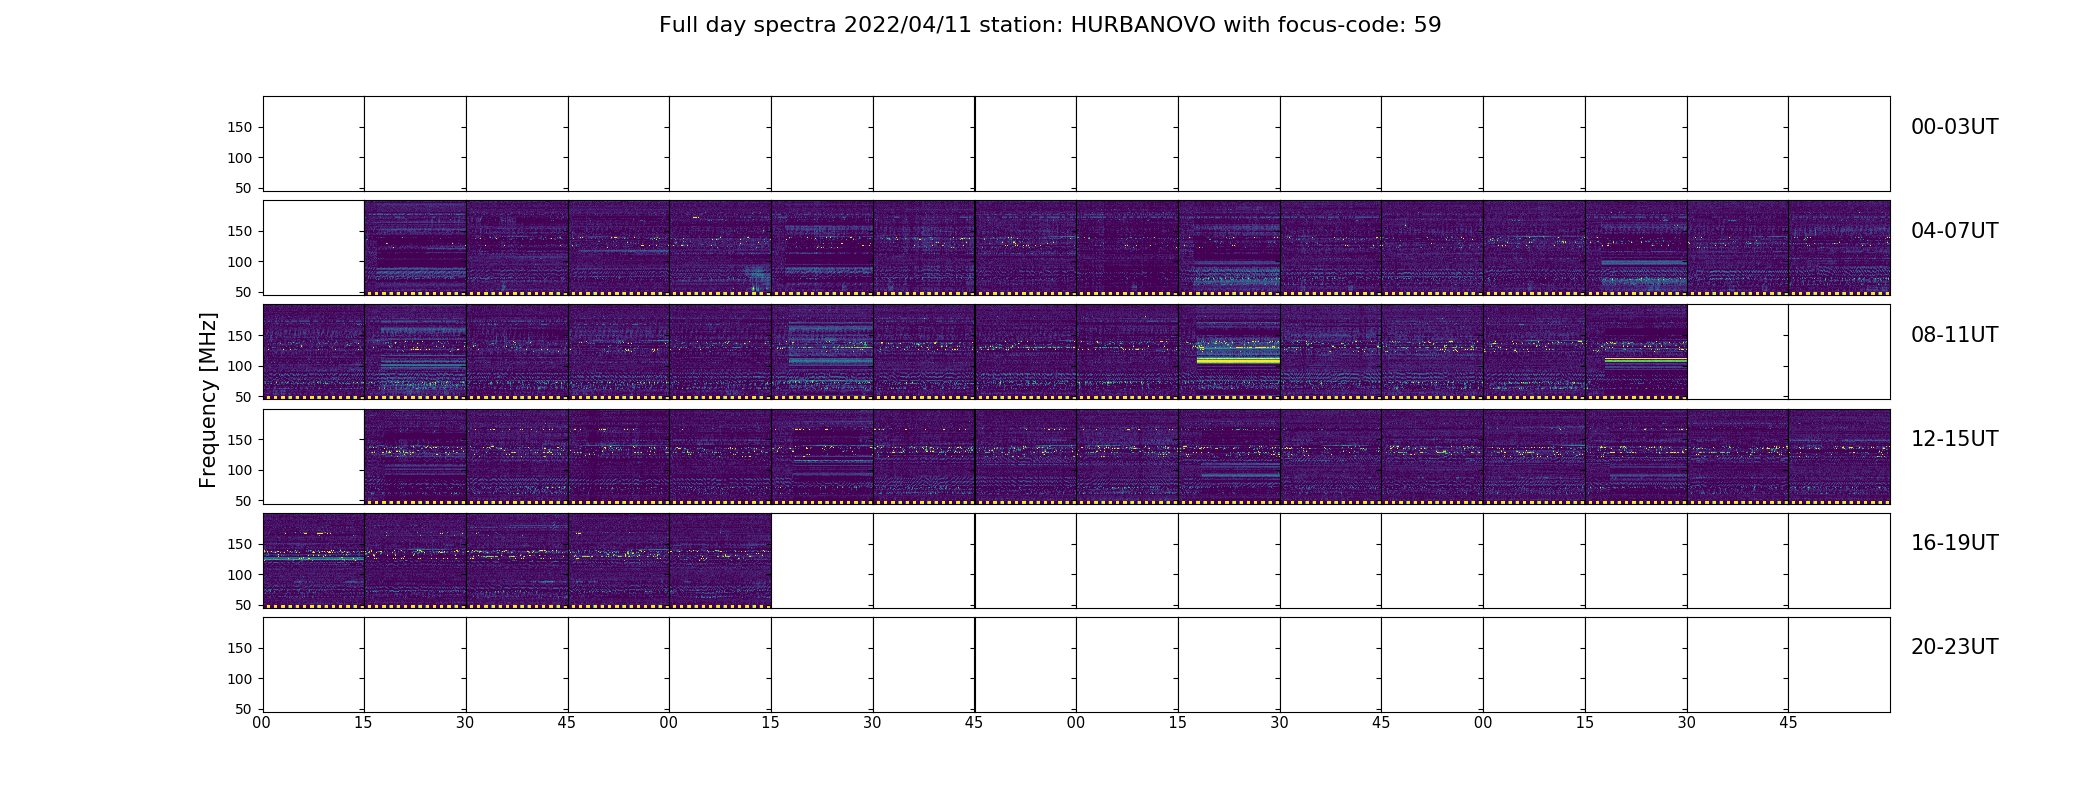Click the last empty panel in the 20-23UT row
The image size is (2100, 800).
[x=1839, y=664]
